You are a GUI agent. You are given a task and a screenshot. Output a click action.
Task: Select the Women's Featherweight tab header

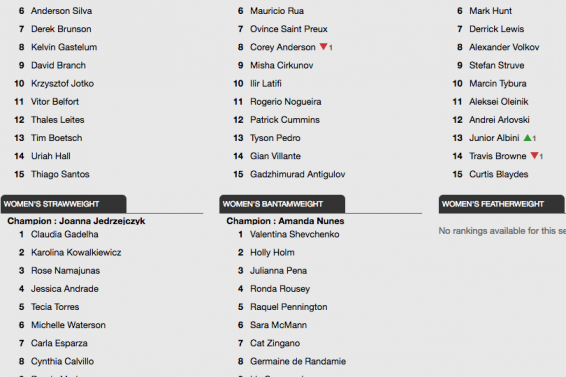[x=502, y=204]
